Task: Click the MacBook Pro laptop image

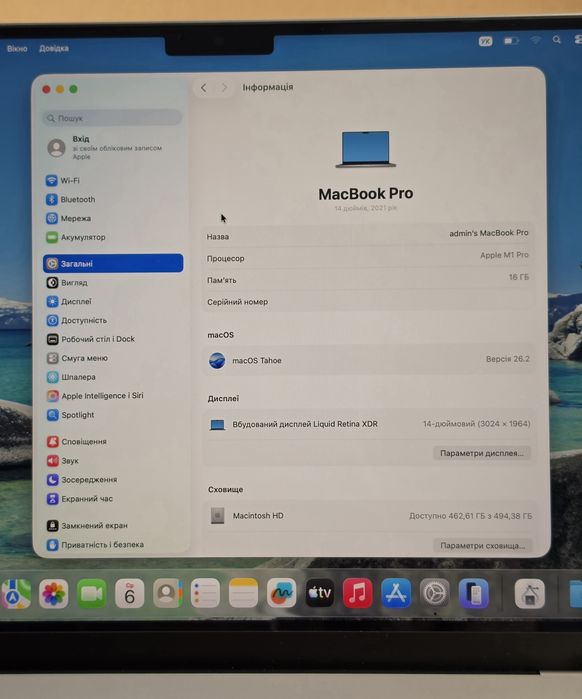Action: (365, 149)
